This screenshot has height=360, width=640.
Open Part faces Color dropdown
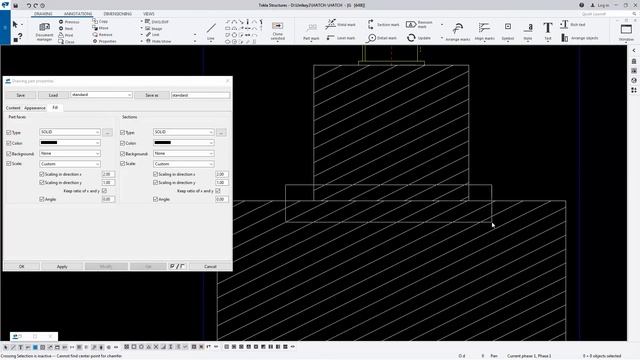click(x=70, y=143)
